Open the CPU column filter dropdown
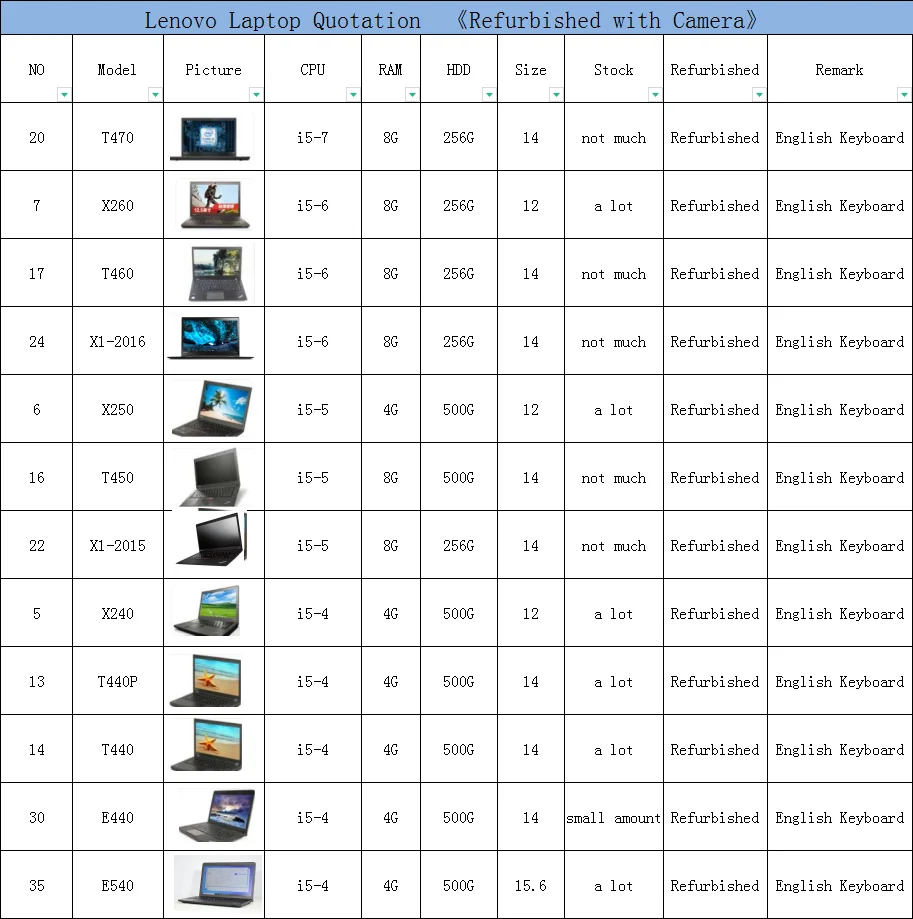The height and width of the screenshot is (919, 913). [x=352, y=94]
